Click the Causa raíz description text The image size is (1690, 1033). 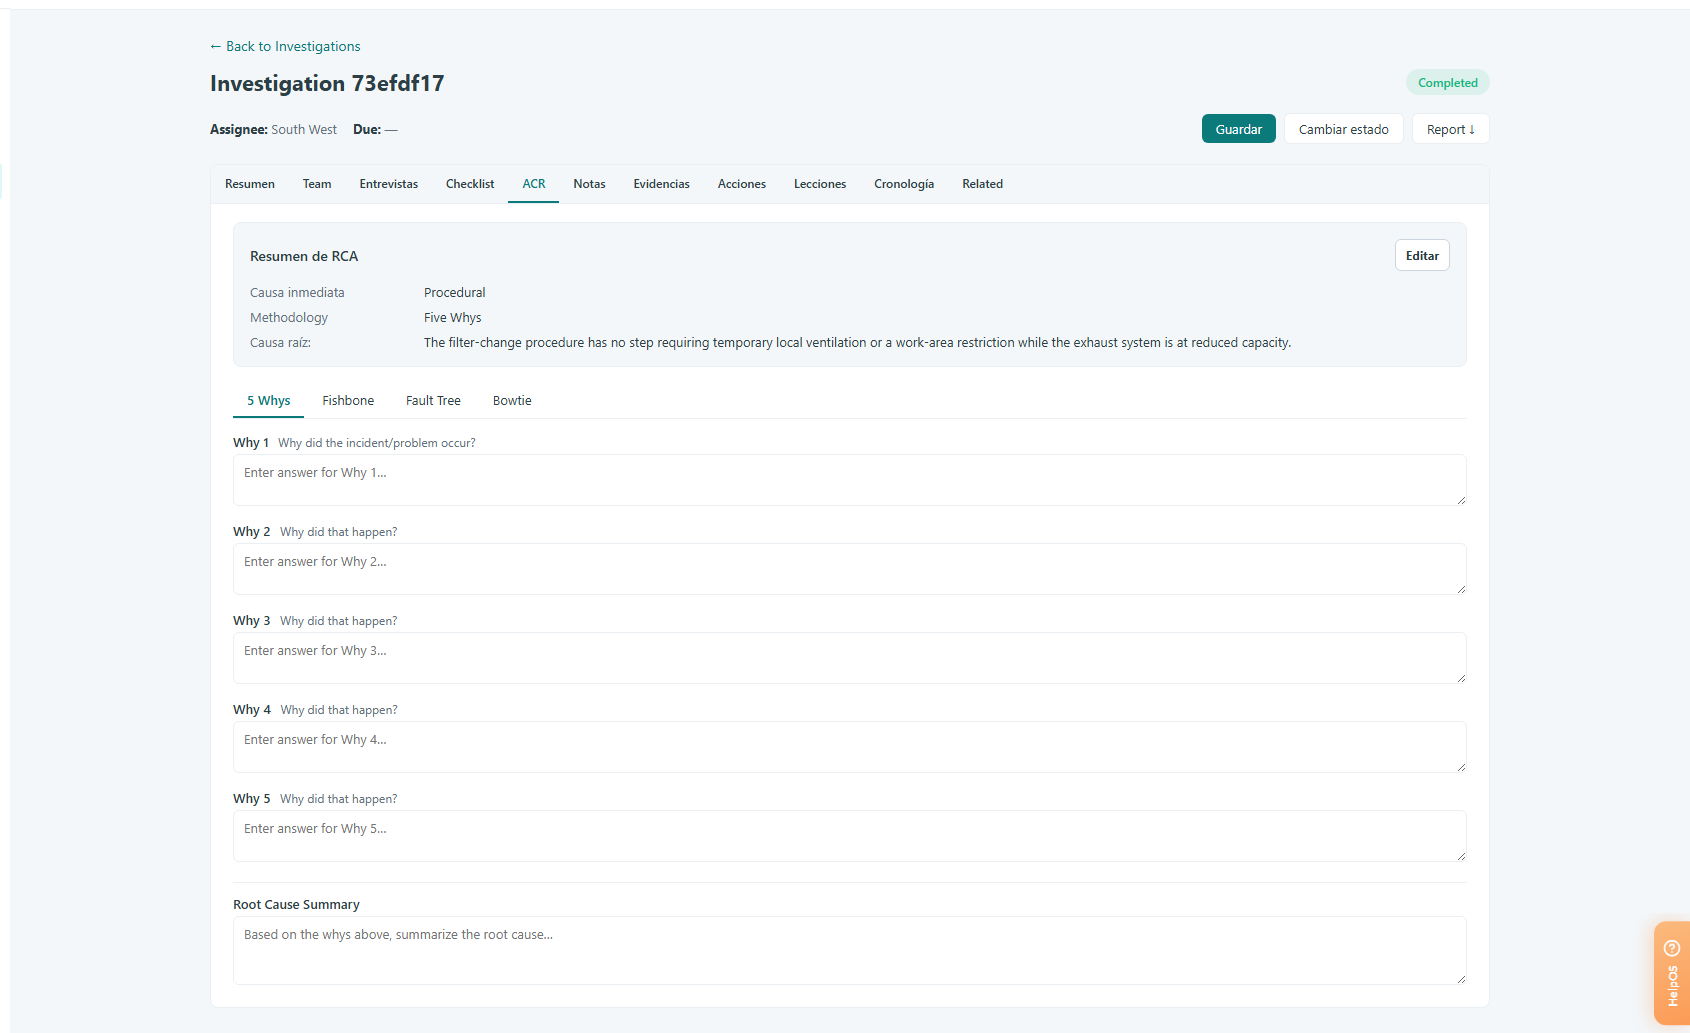tap(857, 343)
